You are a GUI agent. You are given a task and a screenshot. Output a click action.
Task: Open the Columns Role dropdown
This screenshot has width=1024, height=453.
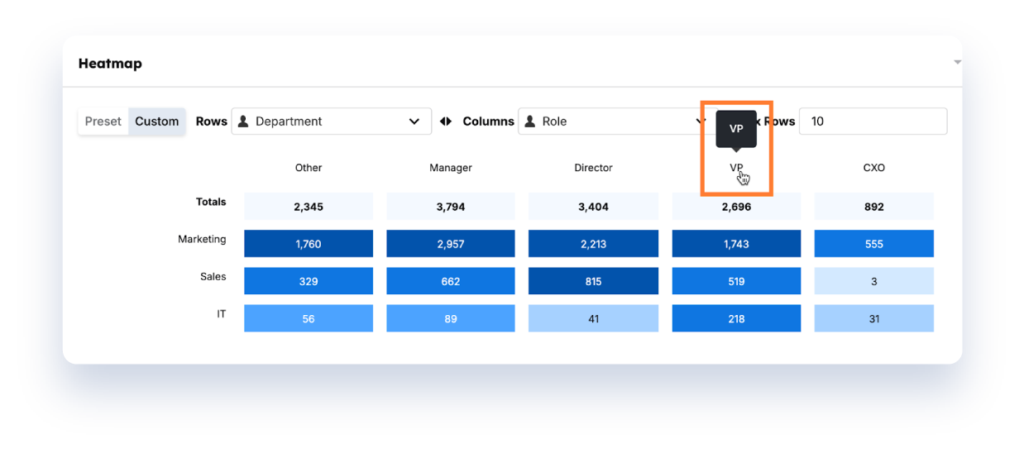(610, 122)
